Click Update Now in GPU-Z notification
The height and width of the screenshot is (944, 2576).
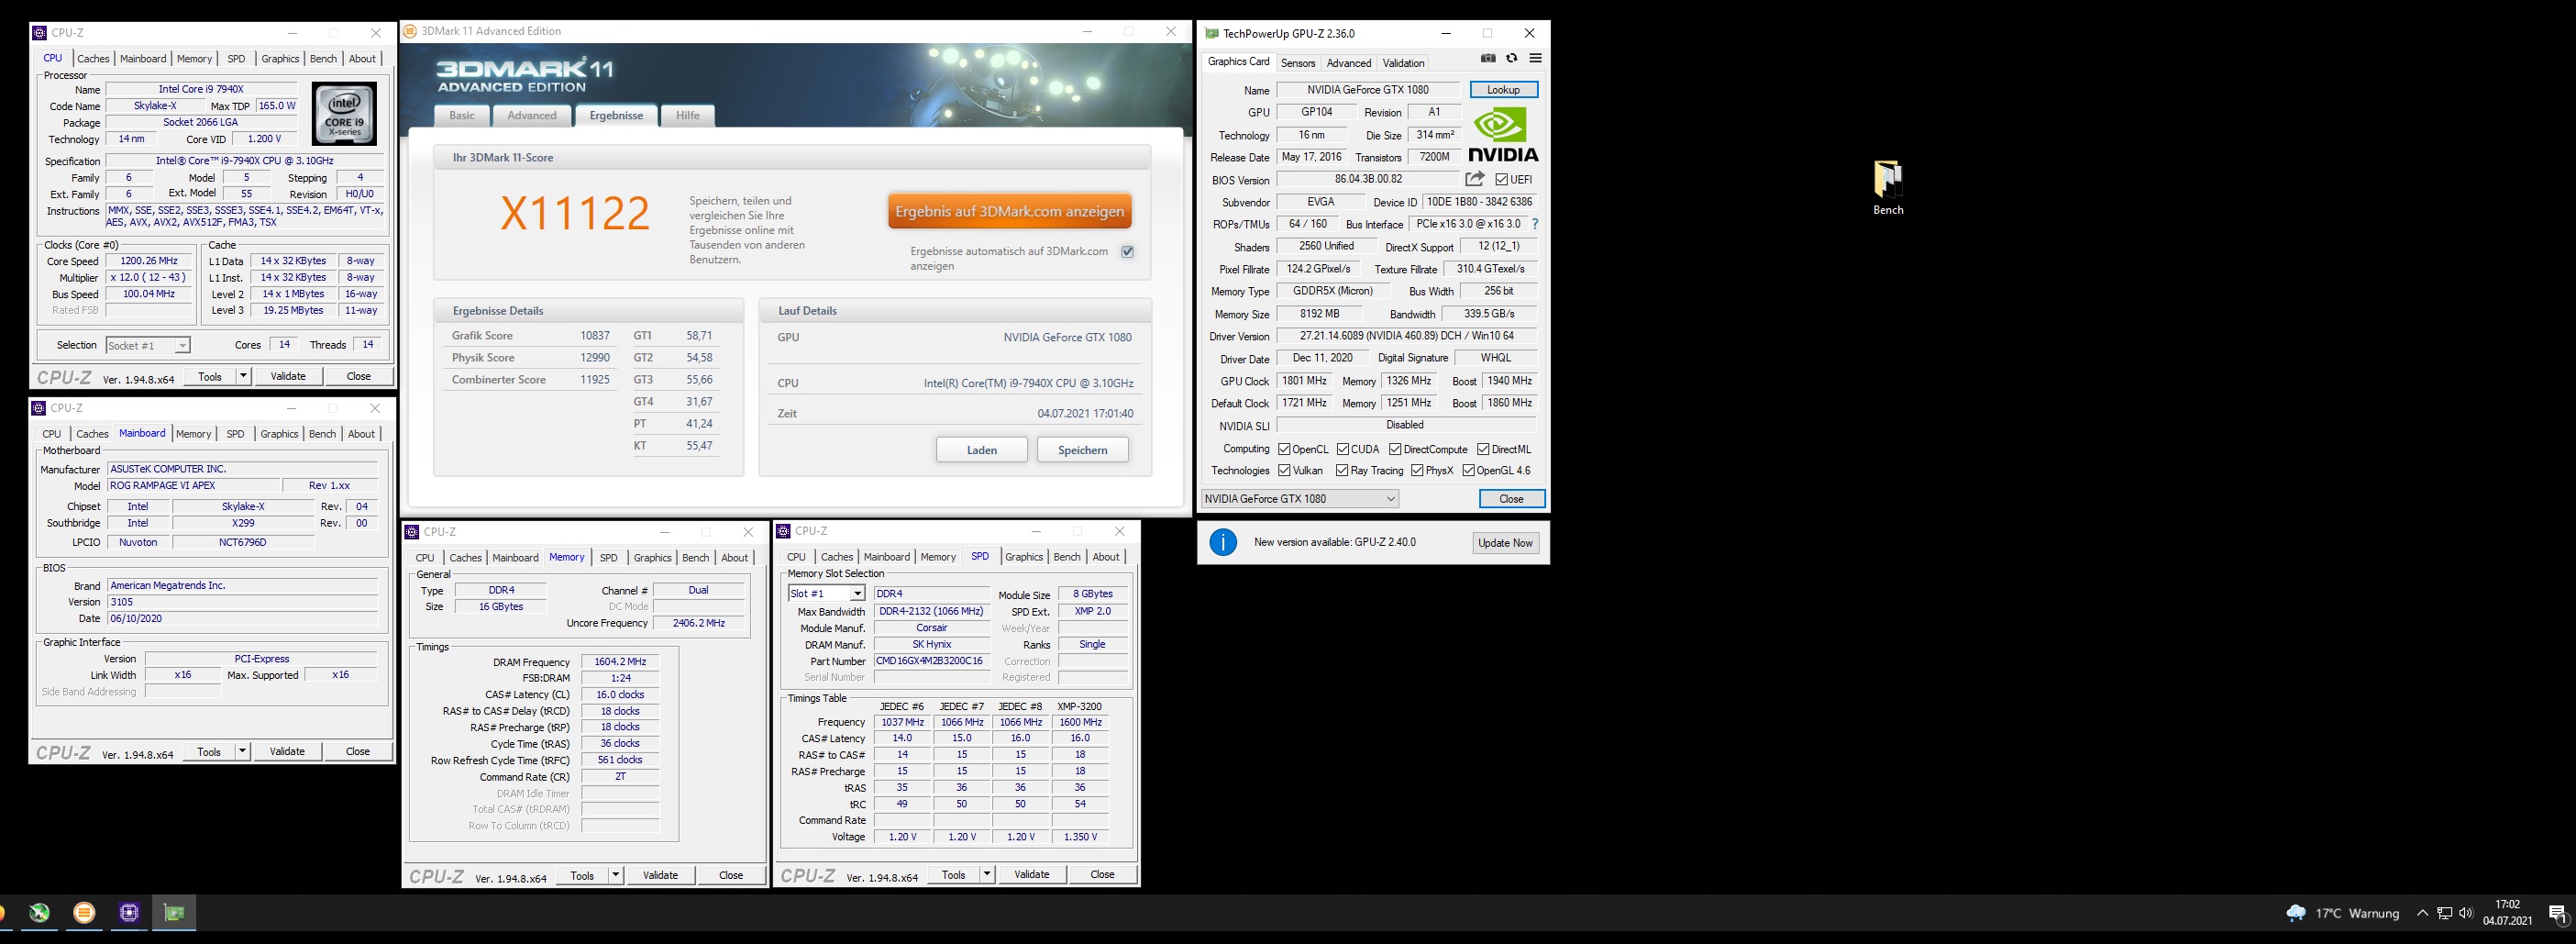pyautogui.click(x=1505, y=543)
